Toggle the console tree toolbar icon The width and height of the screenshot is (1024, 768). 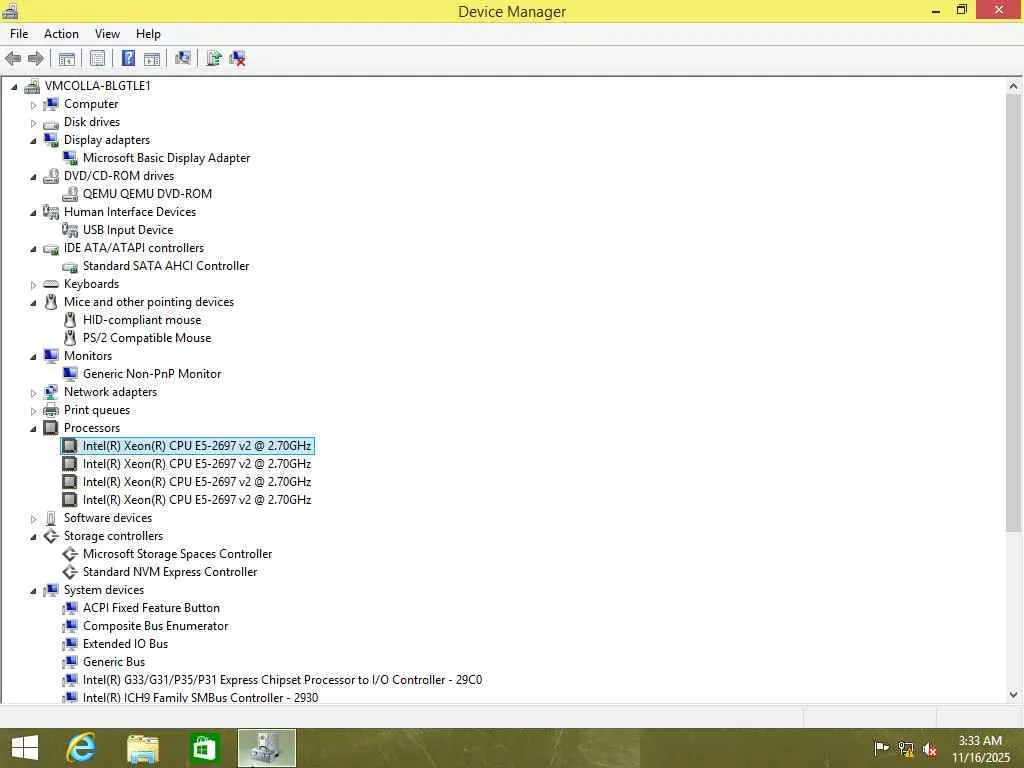67,59
